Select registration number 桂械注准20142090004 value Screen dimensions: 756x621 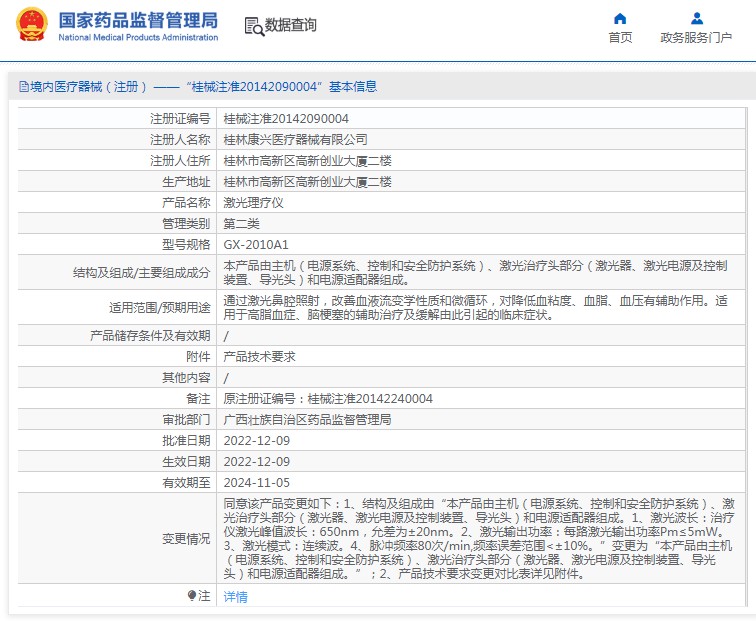(286, 119)
